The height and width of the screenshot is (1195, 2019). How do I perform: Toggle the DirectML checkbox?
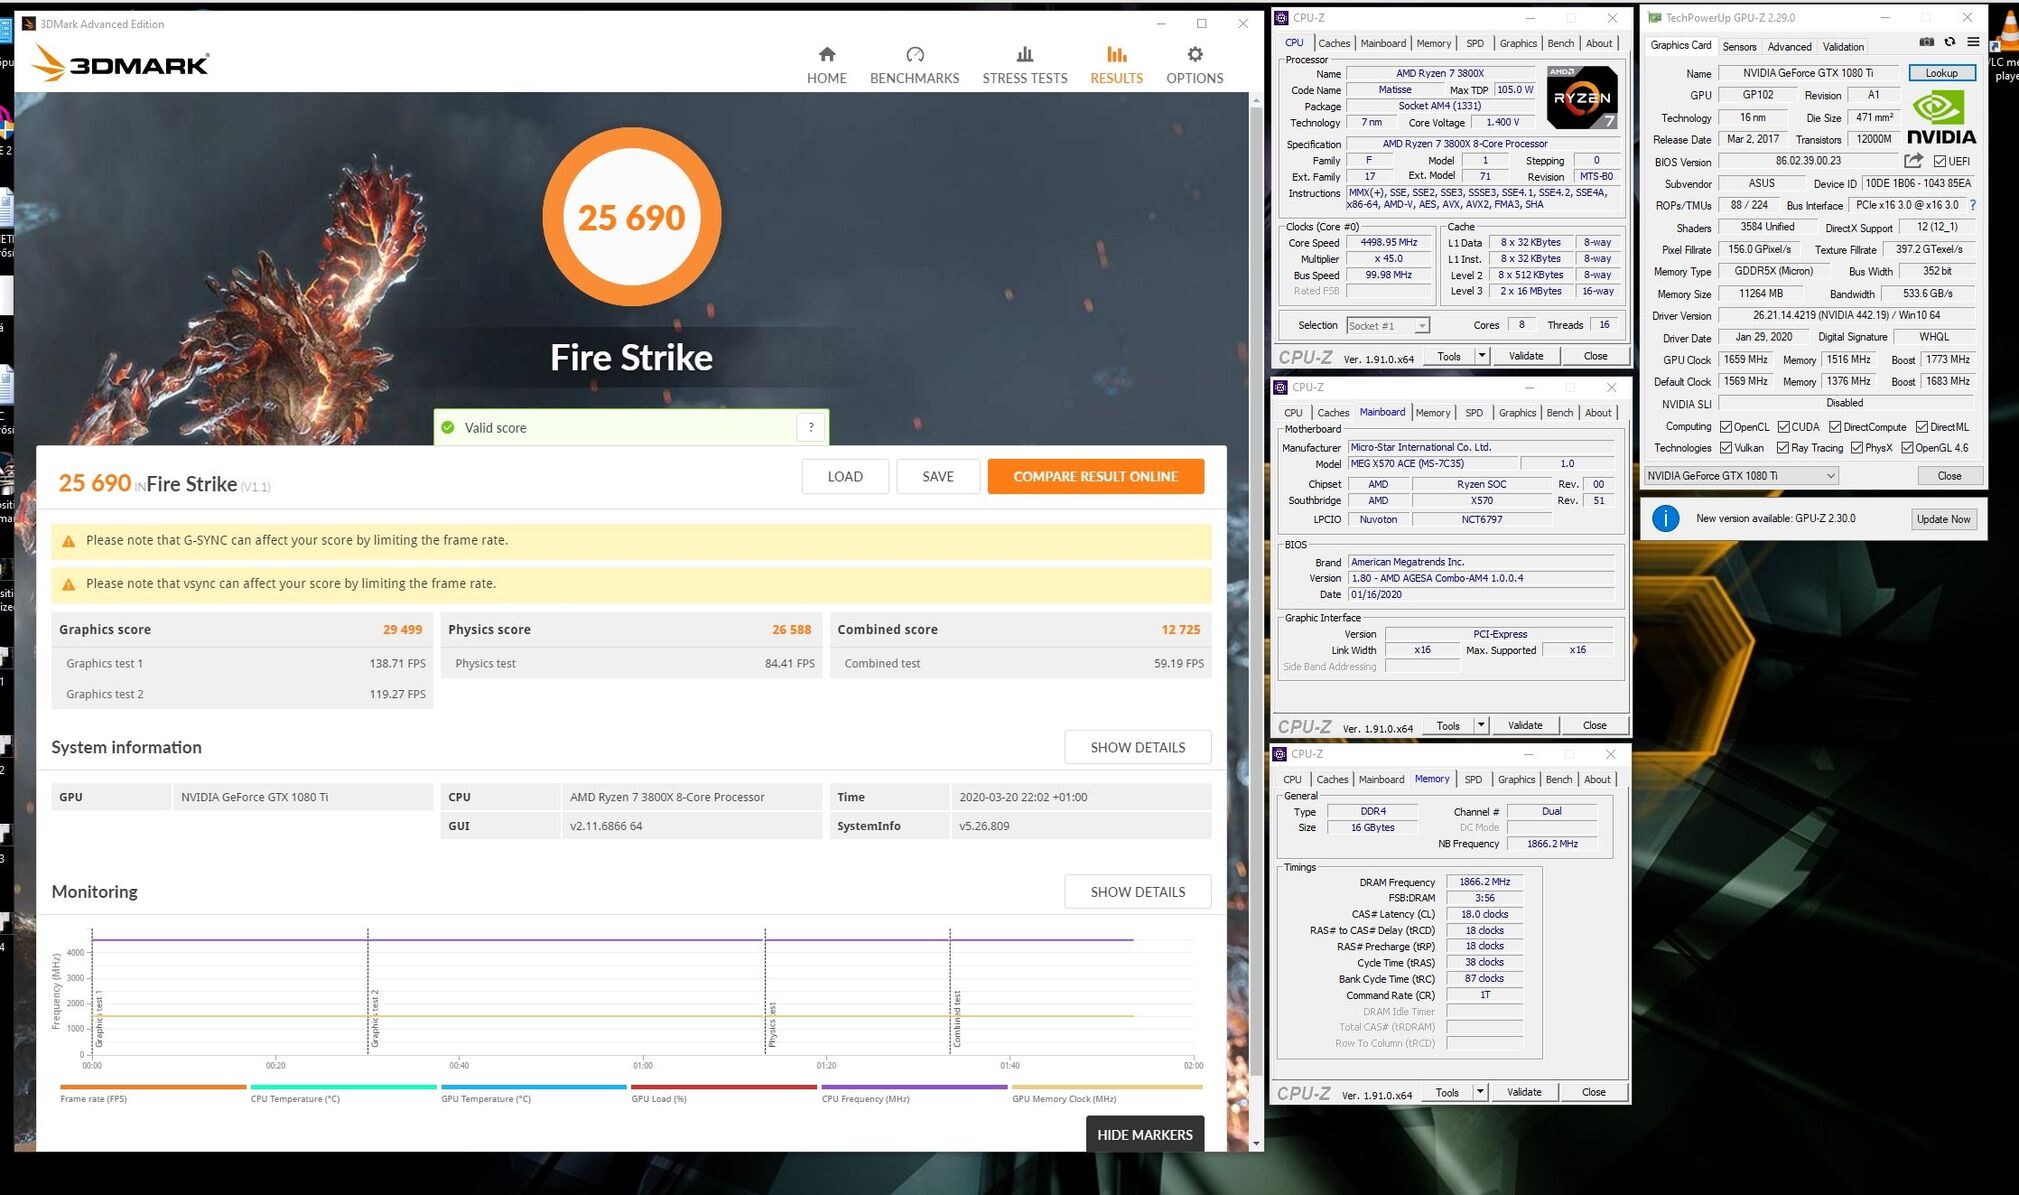point(1921,427)
